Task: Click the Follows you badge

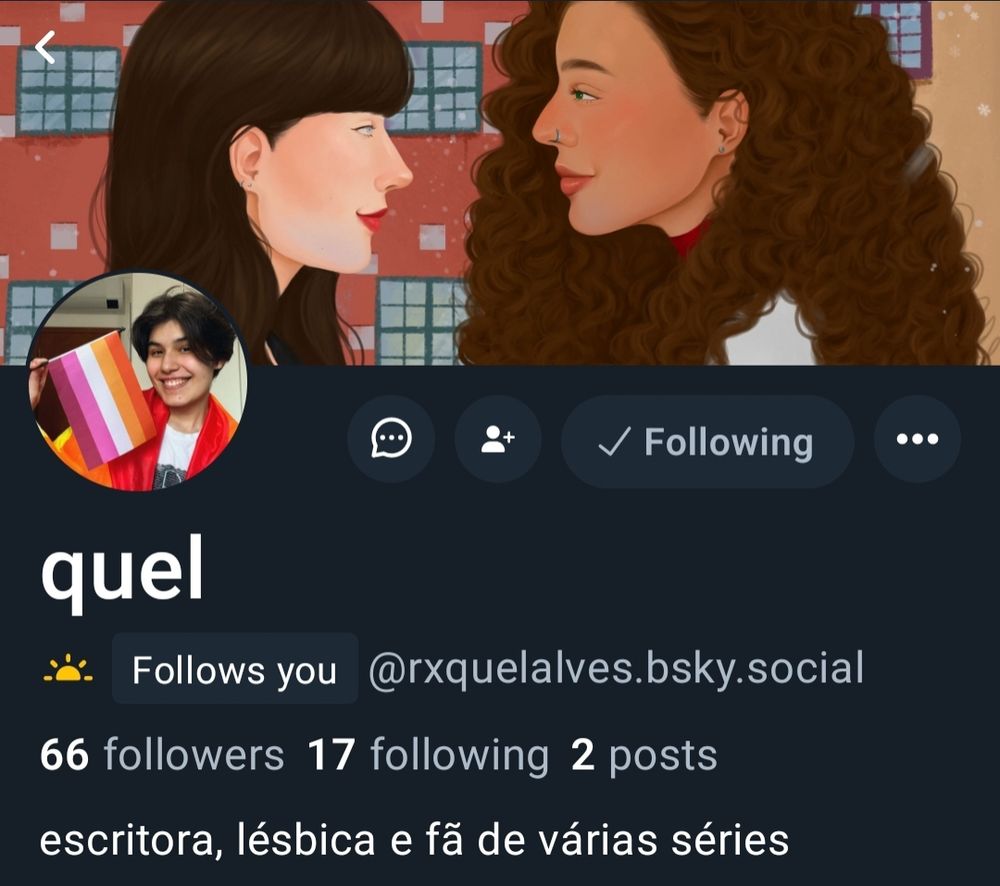Action: click(x=235, y=668)
